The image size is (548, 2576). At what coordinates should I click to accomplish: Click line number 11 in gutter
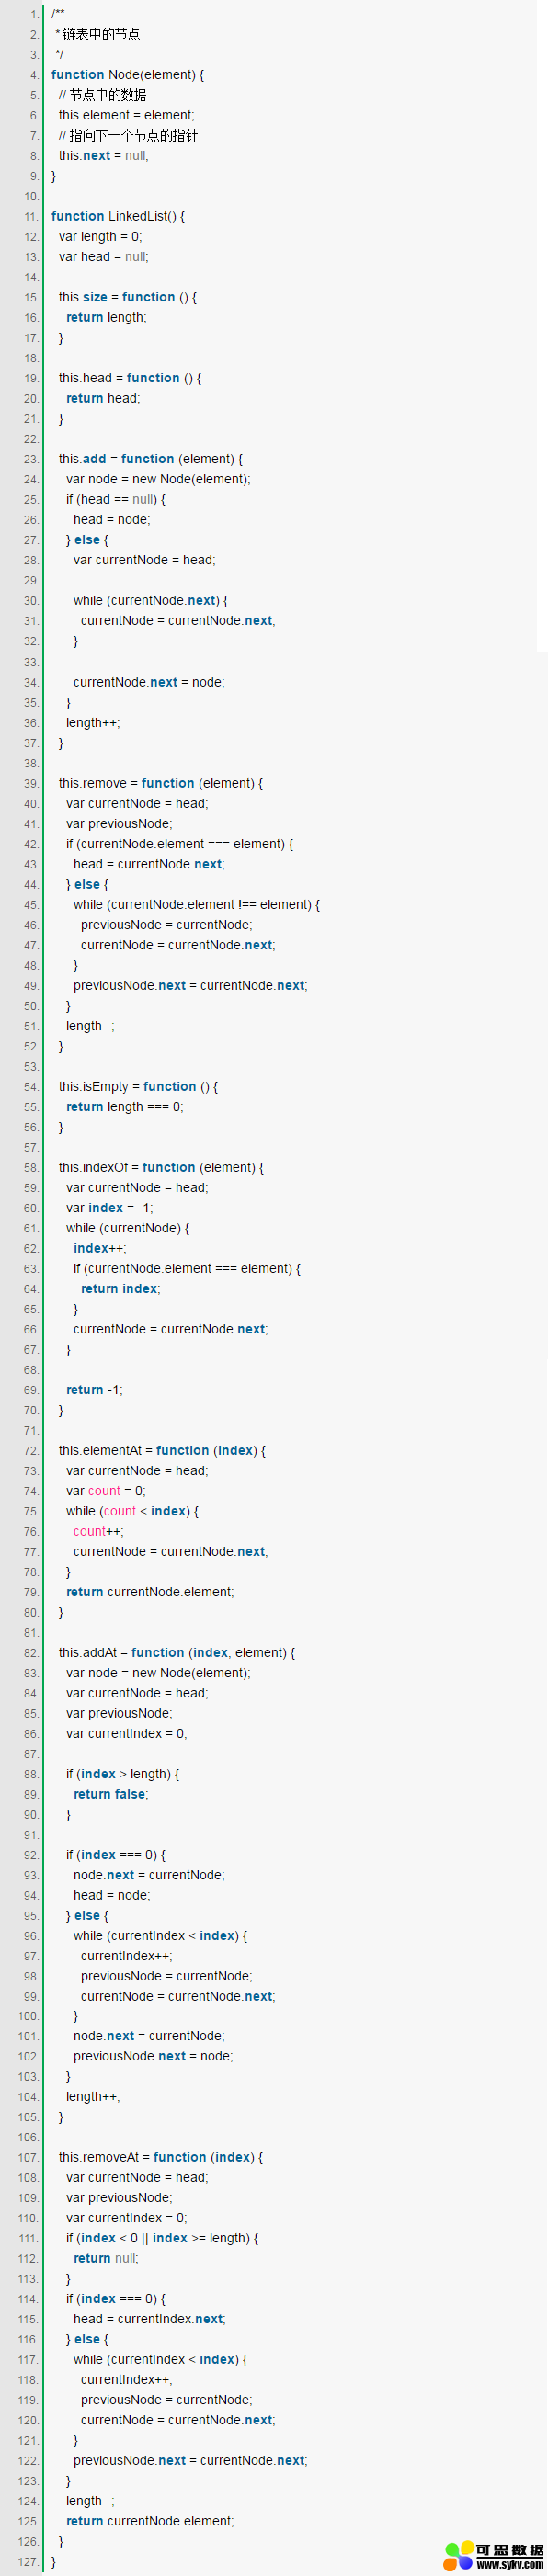click(31, 216)
